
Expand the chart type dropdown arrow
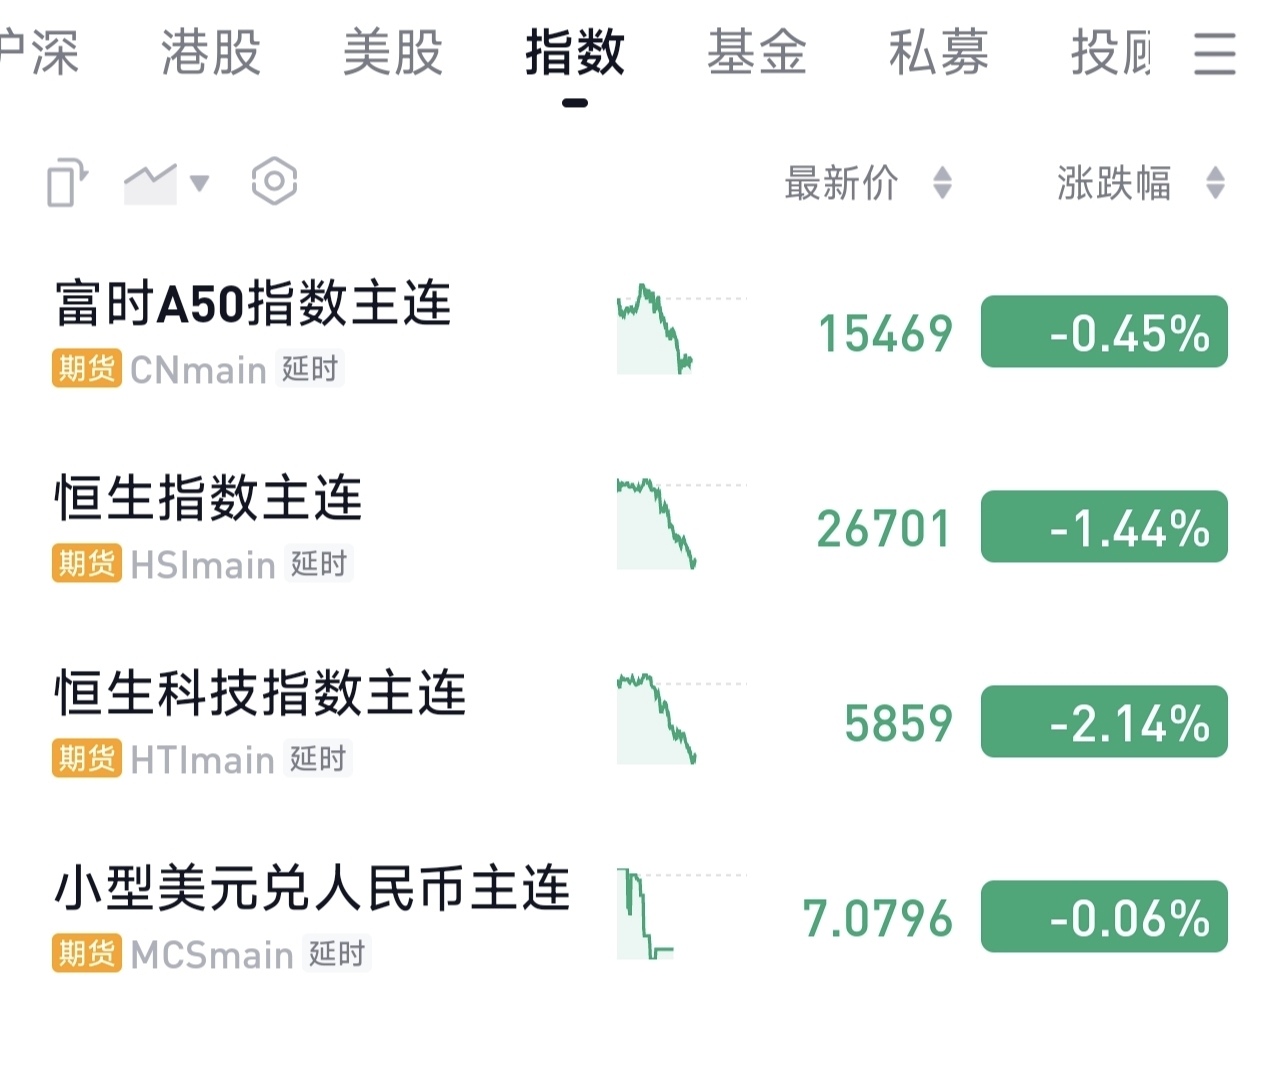[200, 183]
